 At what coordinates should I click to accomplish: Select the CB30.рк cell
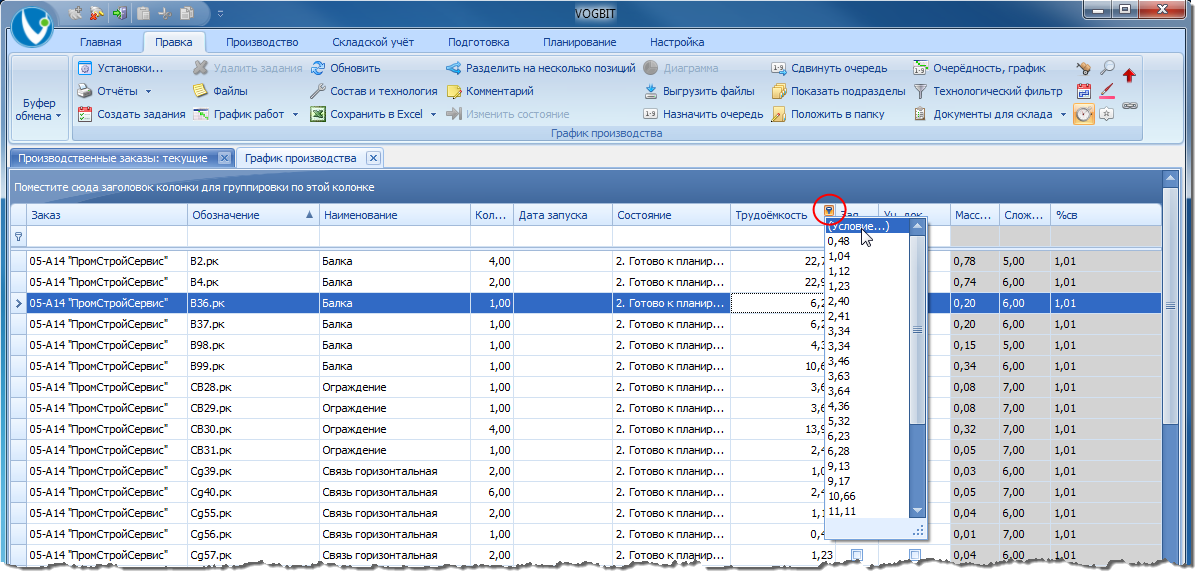point(252,429)
